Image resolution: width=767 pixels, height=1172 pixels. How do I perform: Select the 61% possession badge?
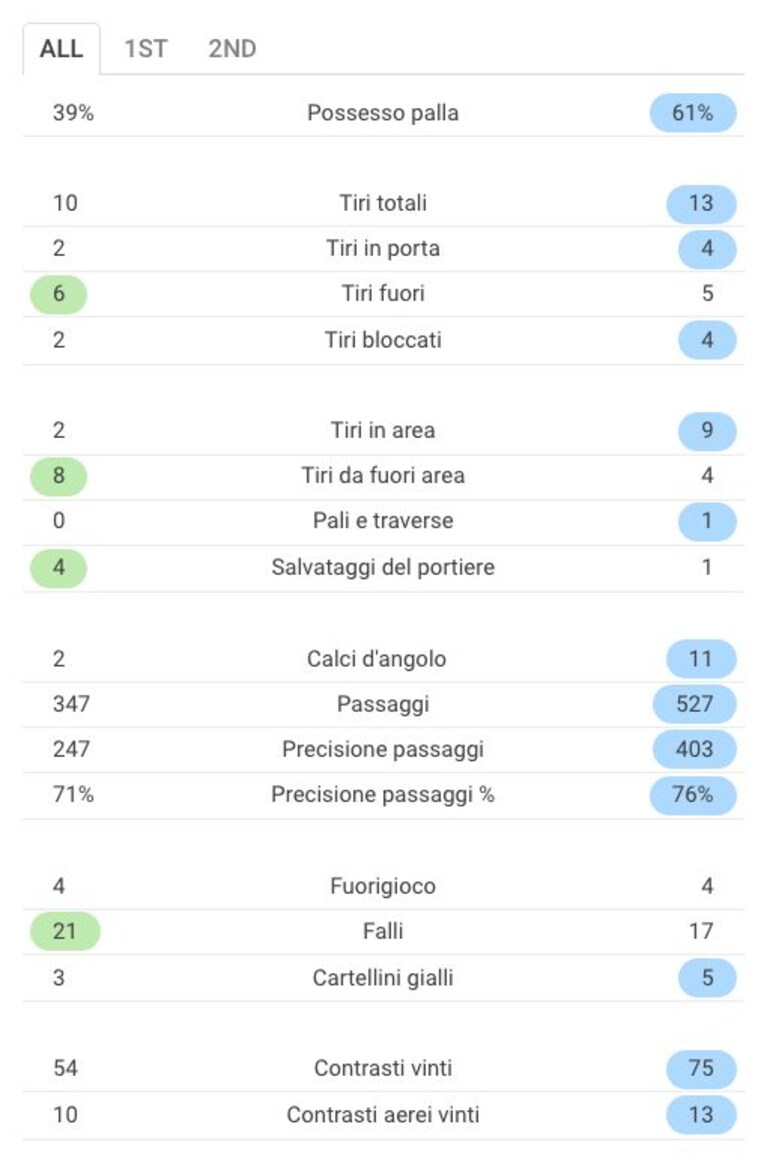[693, 113]
